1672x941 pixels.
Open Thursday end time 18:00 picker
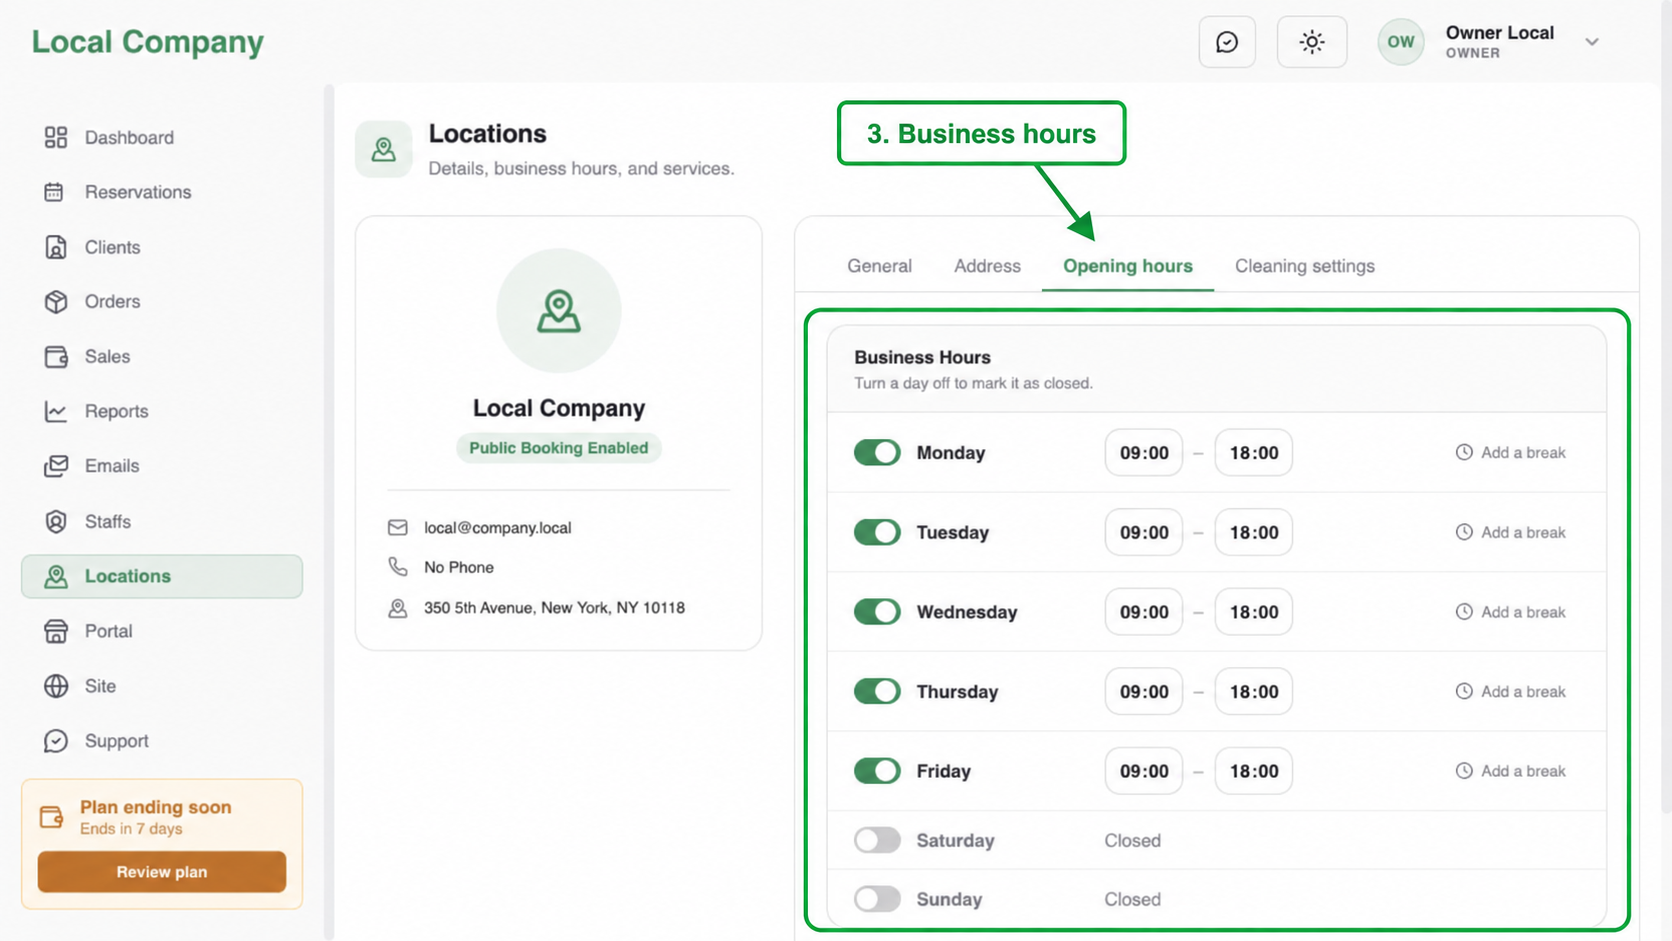click(1254, 691)
